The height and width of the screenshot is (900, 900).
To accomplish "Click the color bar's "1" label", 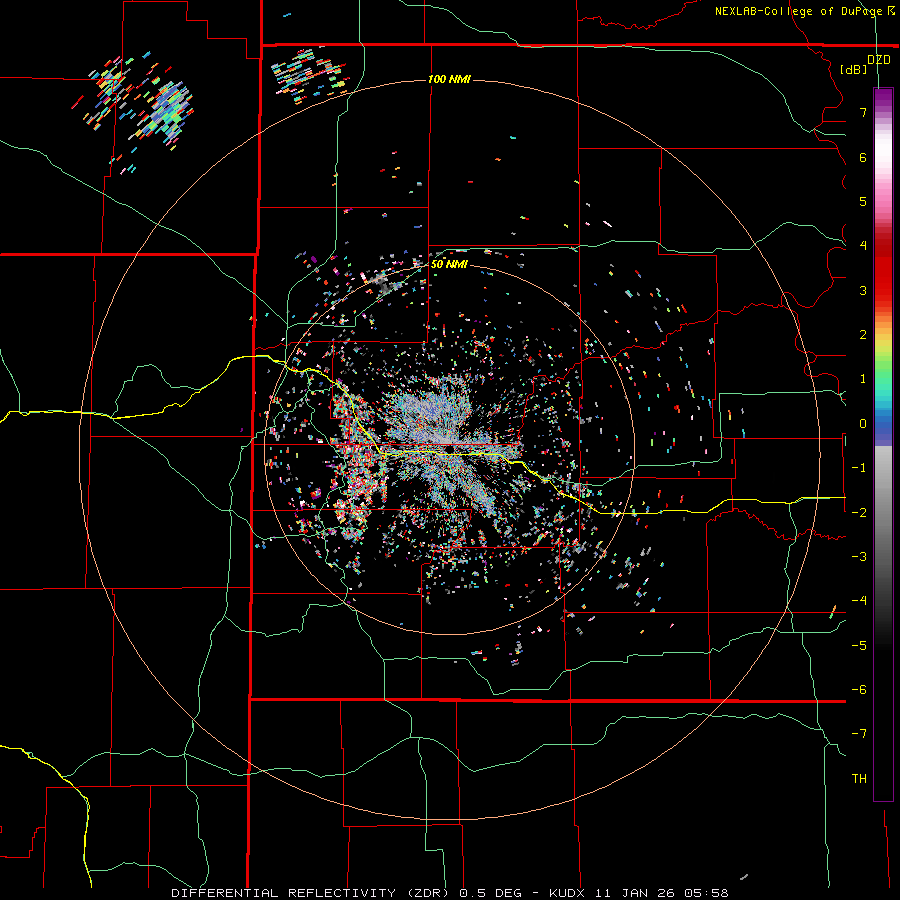I will coord(863,379).
